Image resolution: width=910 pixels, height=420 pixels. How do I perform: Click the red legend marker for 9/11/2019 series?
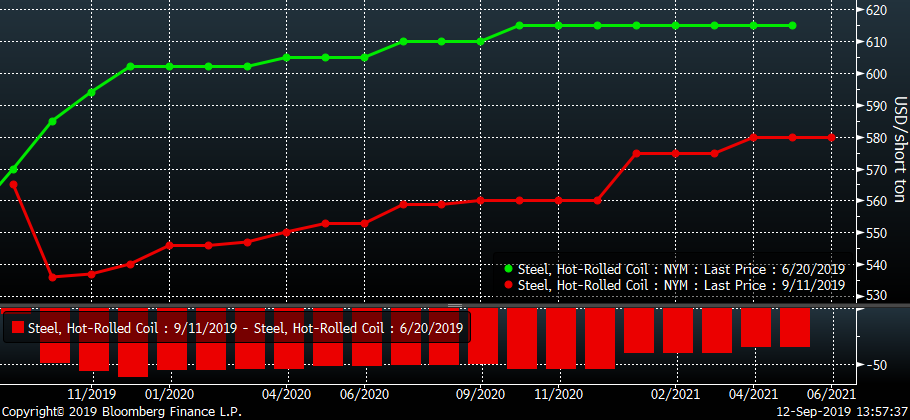tap(509, 286)
